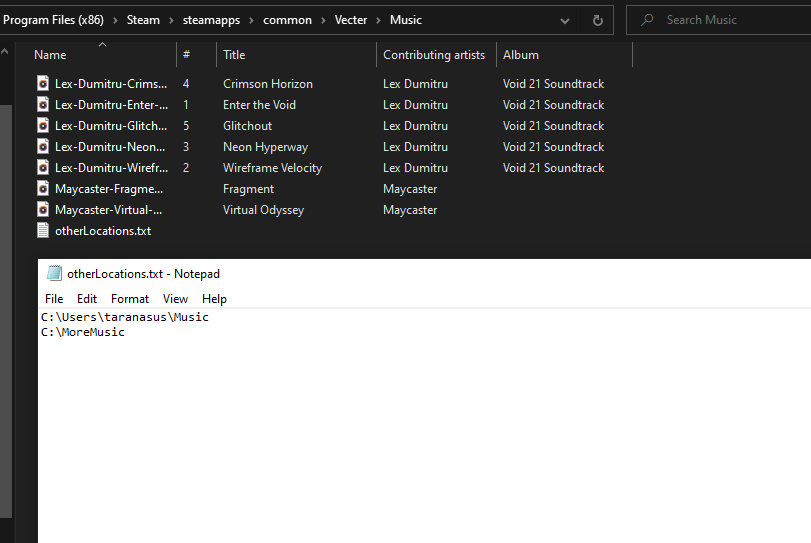Expand the chevron after steamapps in breadcrumb
The width and height of the screenshot is (811, 543).
[252, 20]
